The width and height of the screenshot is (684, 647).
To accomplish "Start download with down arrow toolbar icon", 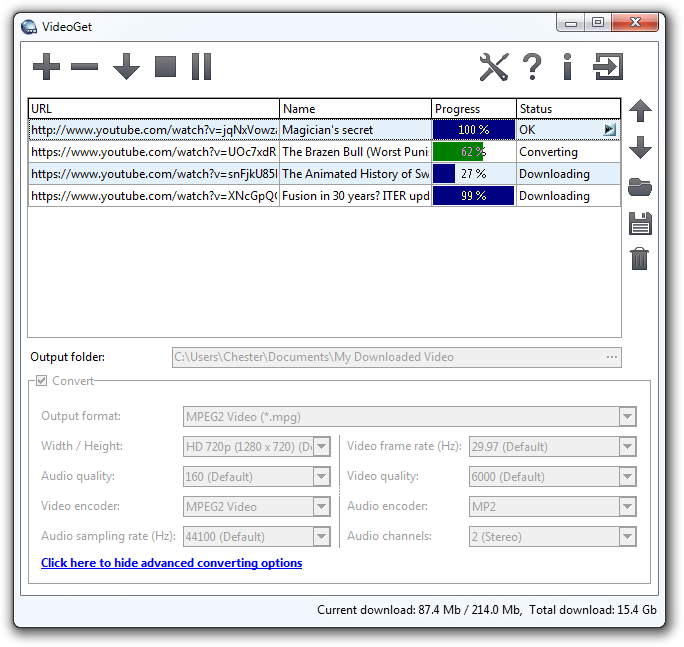I will (126, 67).
